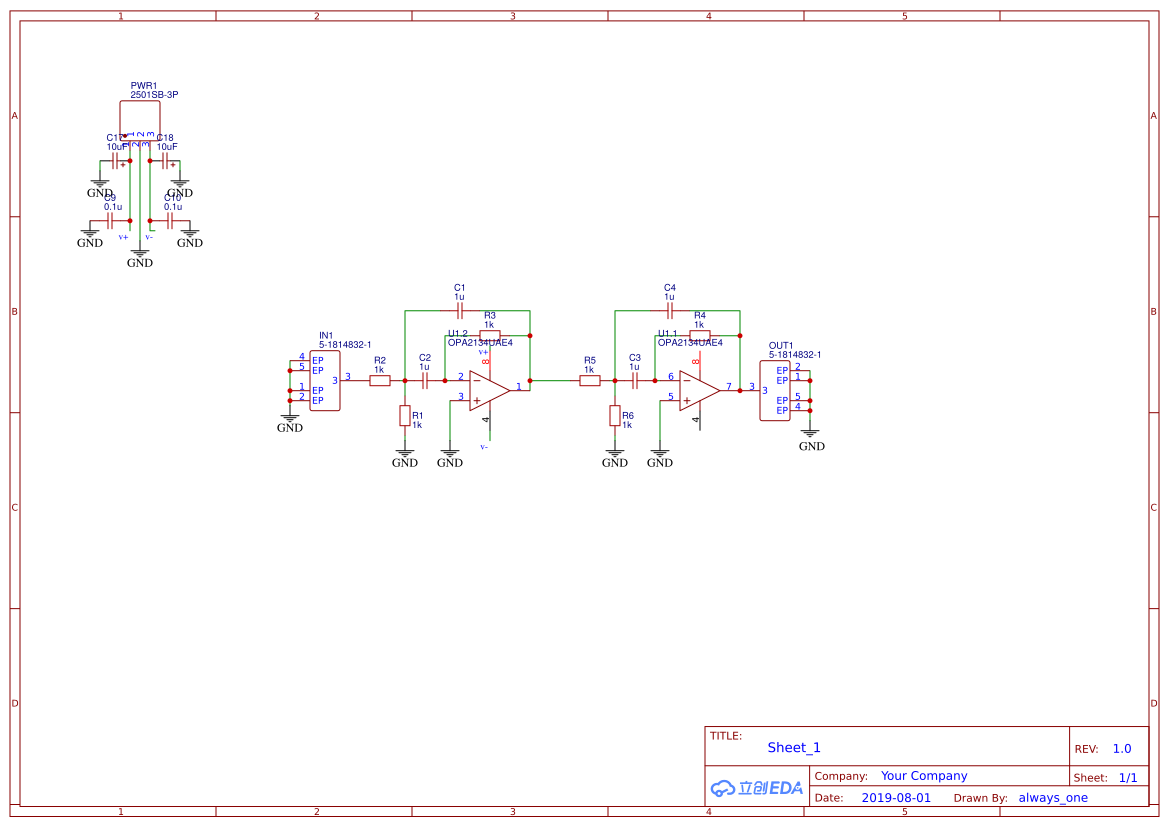Select the R3 resistor symbol
Image resolution: width=1169 pixels, height=827 pixels.
[490, 336]
